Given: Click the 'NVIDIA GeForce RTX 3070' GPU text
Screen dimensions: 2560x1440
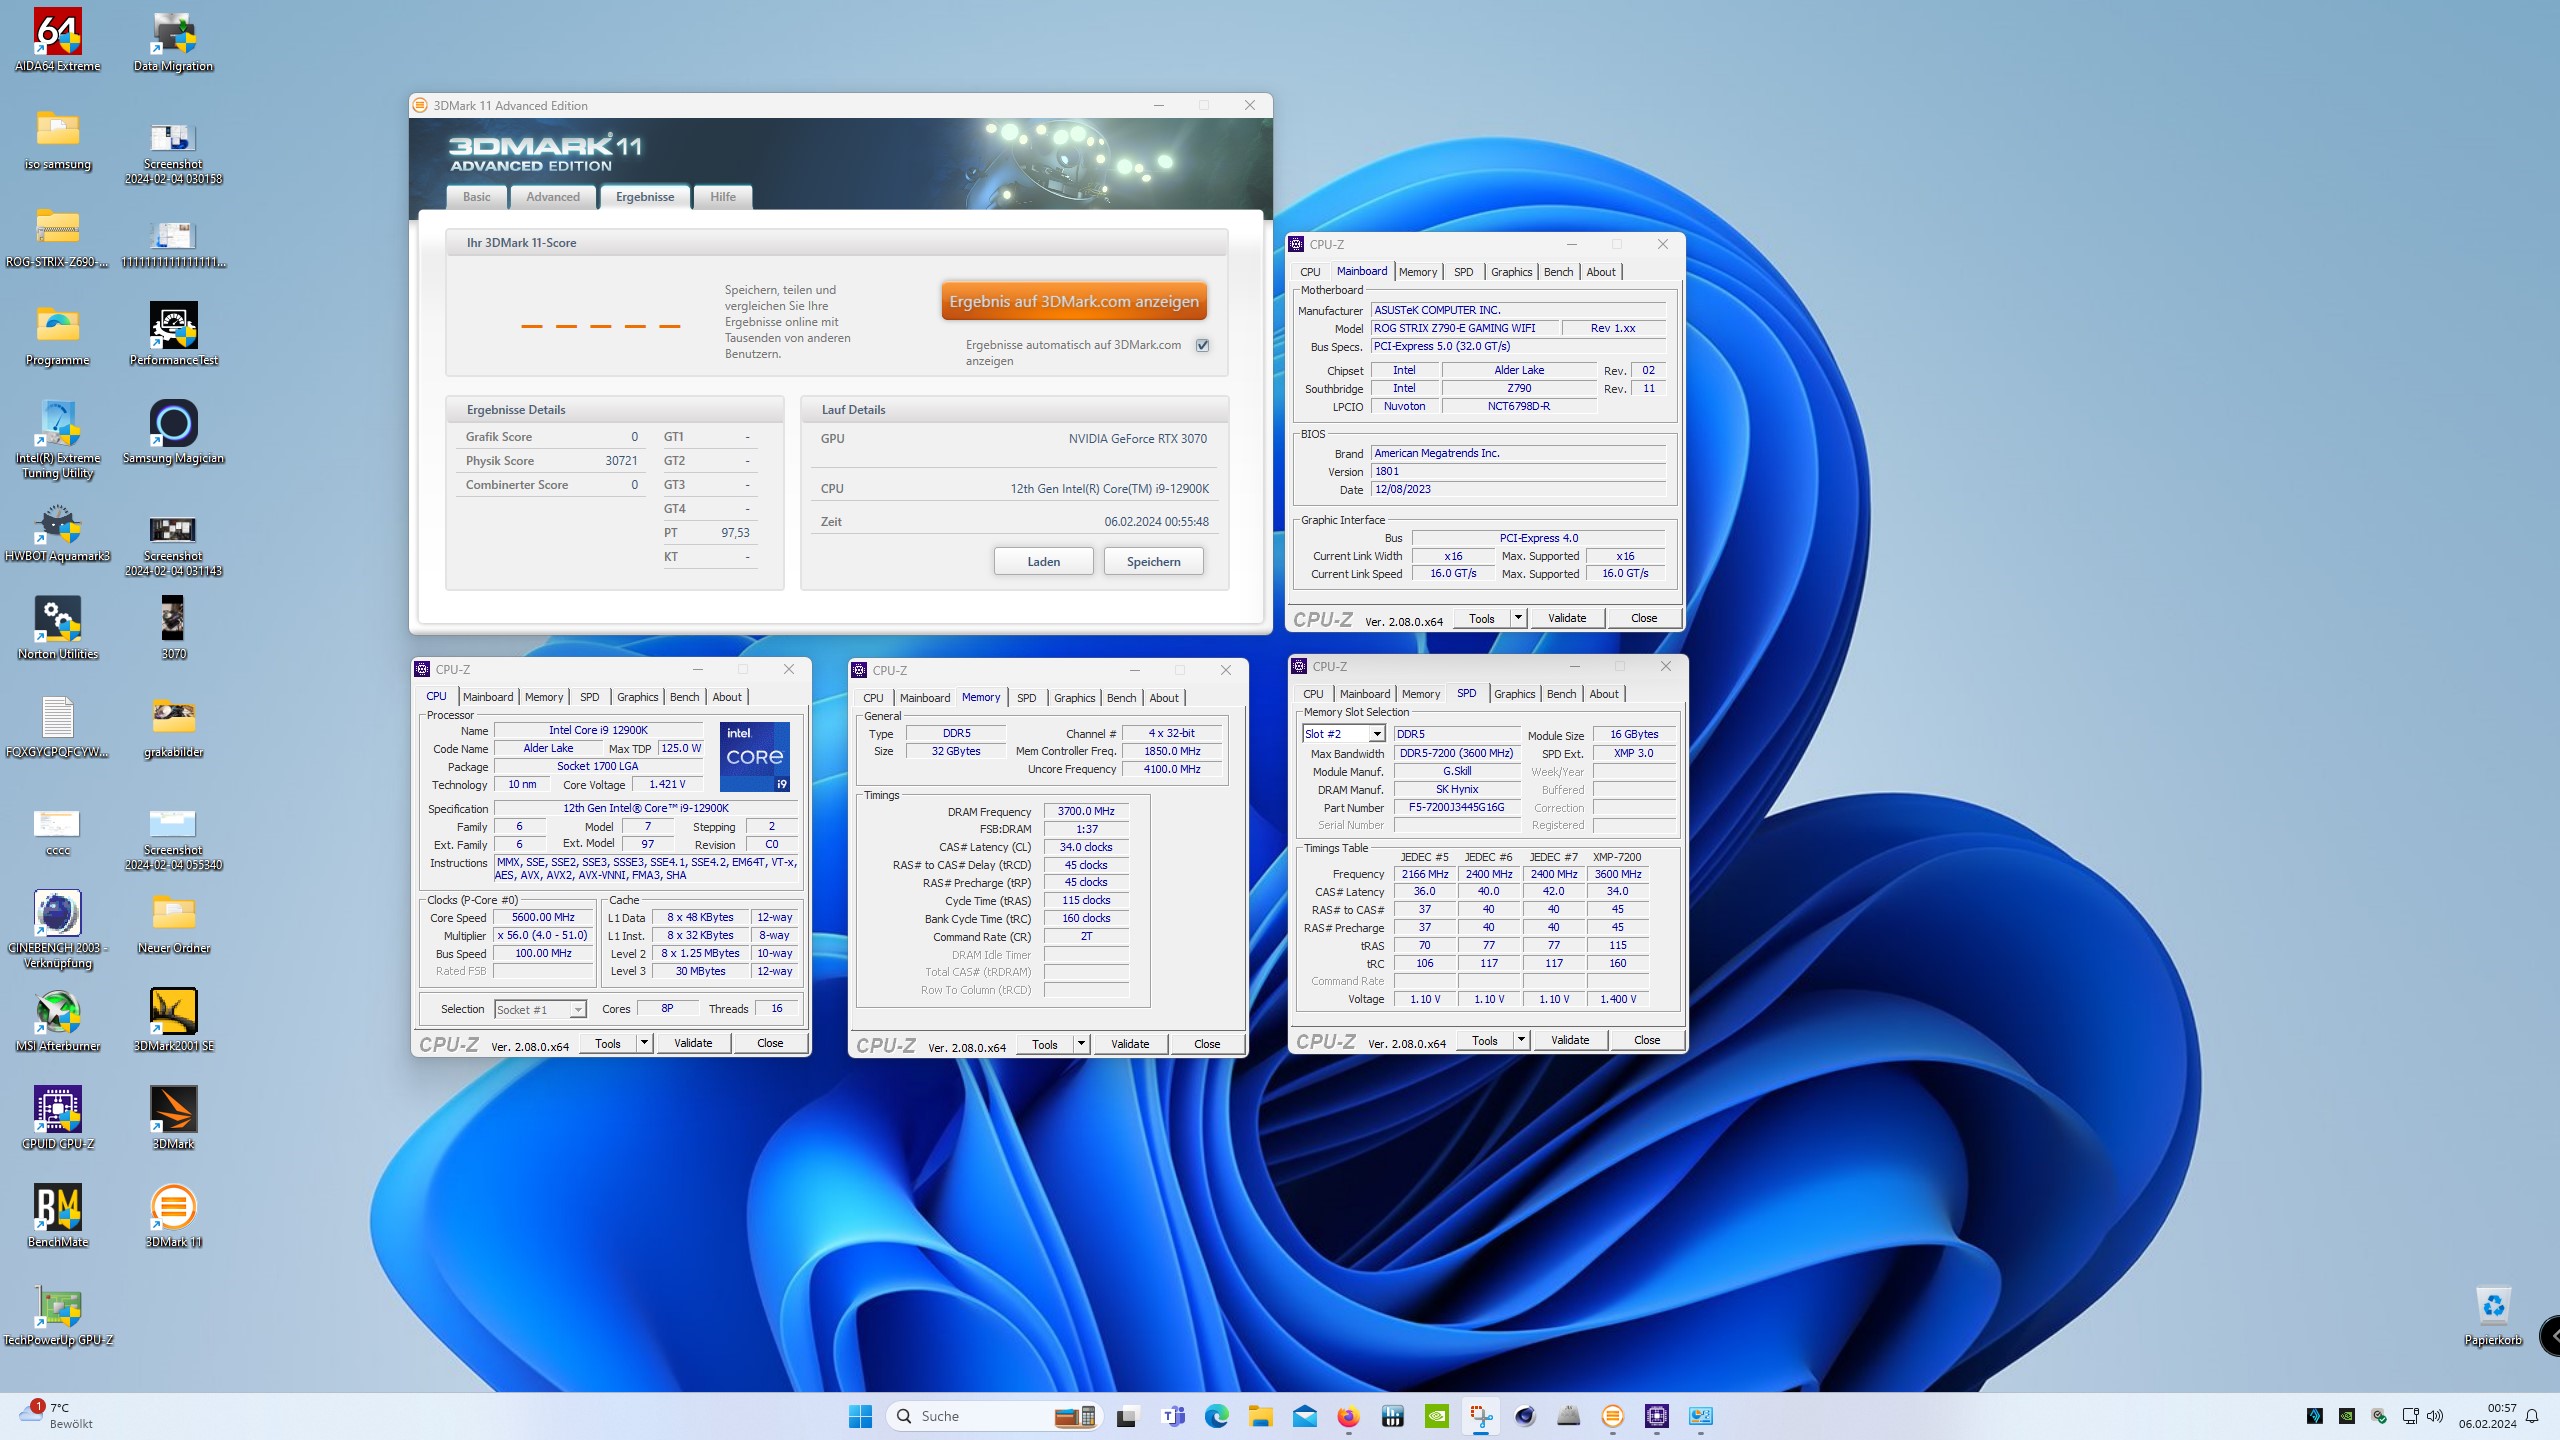Looking at the screenshot, I should coord(1137,438).
